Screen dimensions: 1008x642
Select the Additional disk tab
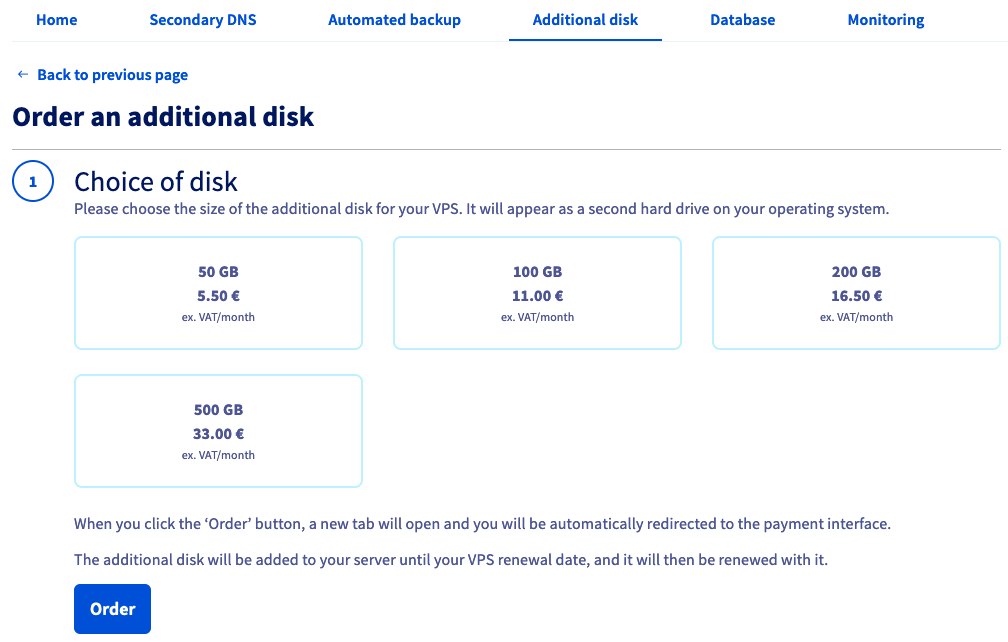585,20
